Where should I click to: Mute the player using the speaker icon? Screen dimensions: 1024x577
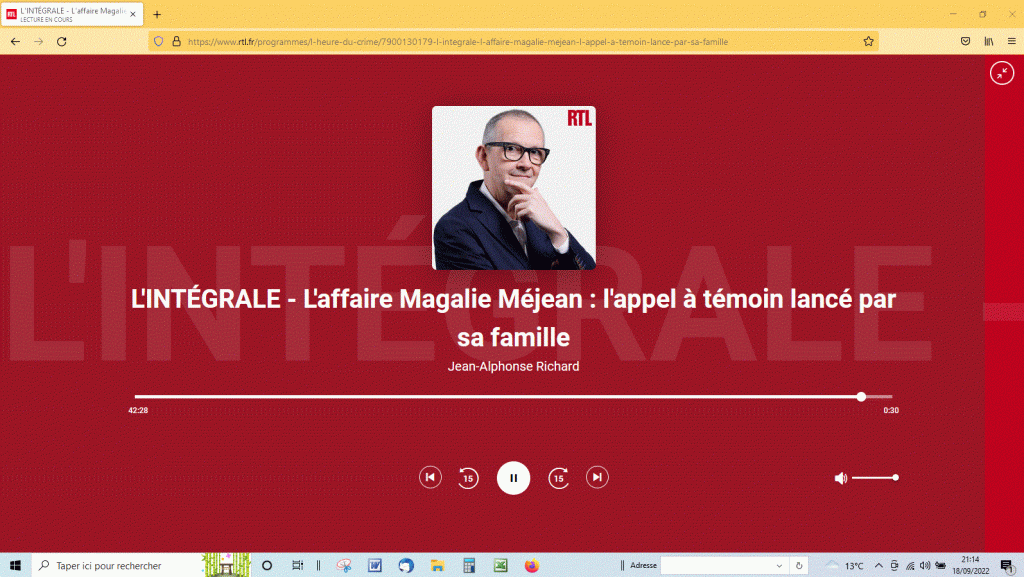[840, 478]
